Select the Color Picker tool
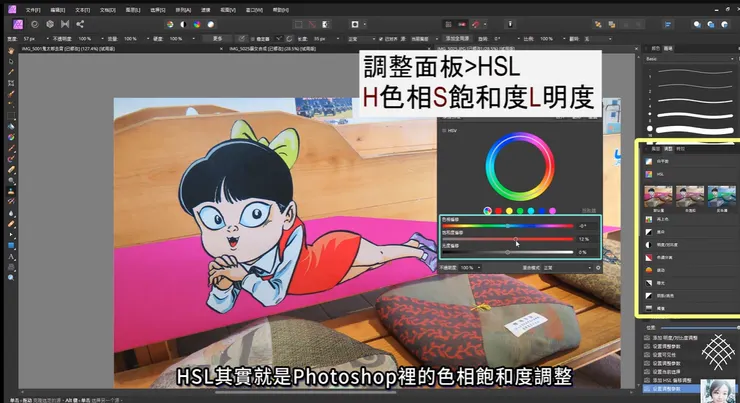 click(x=11, y=72)
